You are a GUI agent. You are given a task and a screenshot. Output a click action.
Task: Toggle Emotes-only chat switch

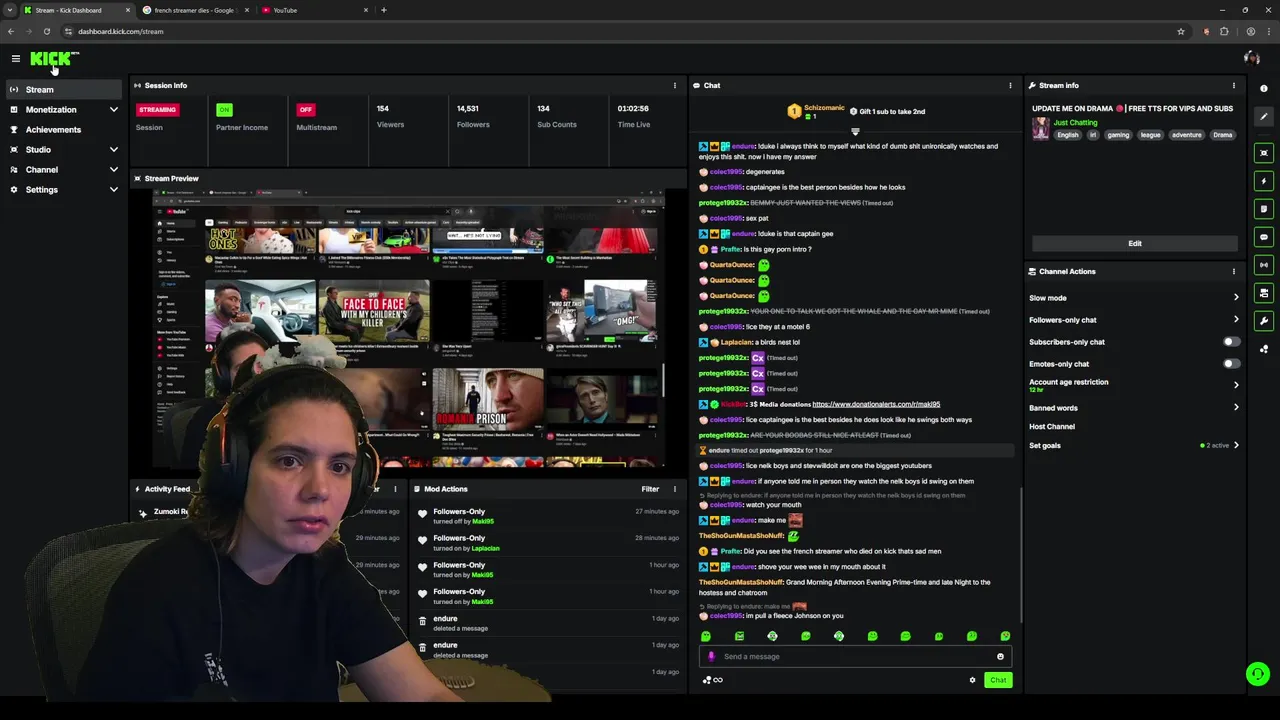(1232, 364)
